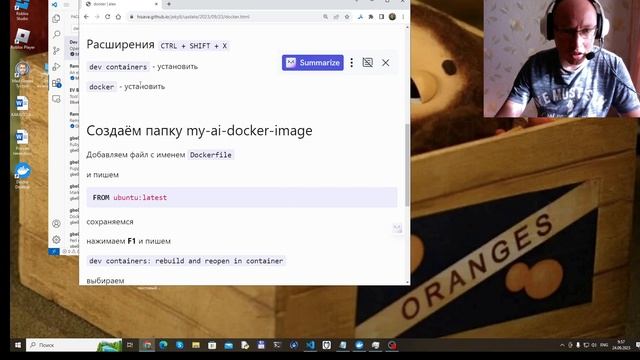This screenshot has height=360, width=640.
Task: Open Explorer in VS Code activity bar
Action: 56,18
